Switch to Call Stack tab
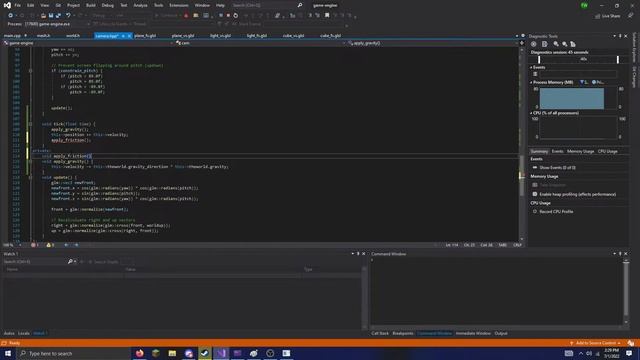Viewport: 640px width, 360px height. pyautogui.click(x=380, y=333)
